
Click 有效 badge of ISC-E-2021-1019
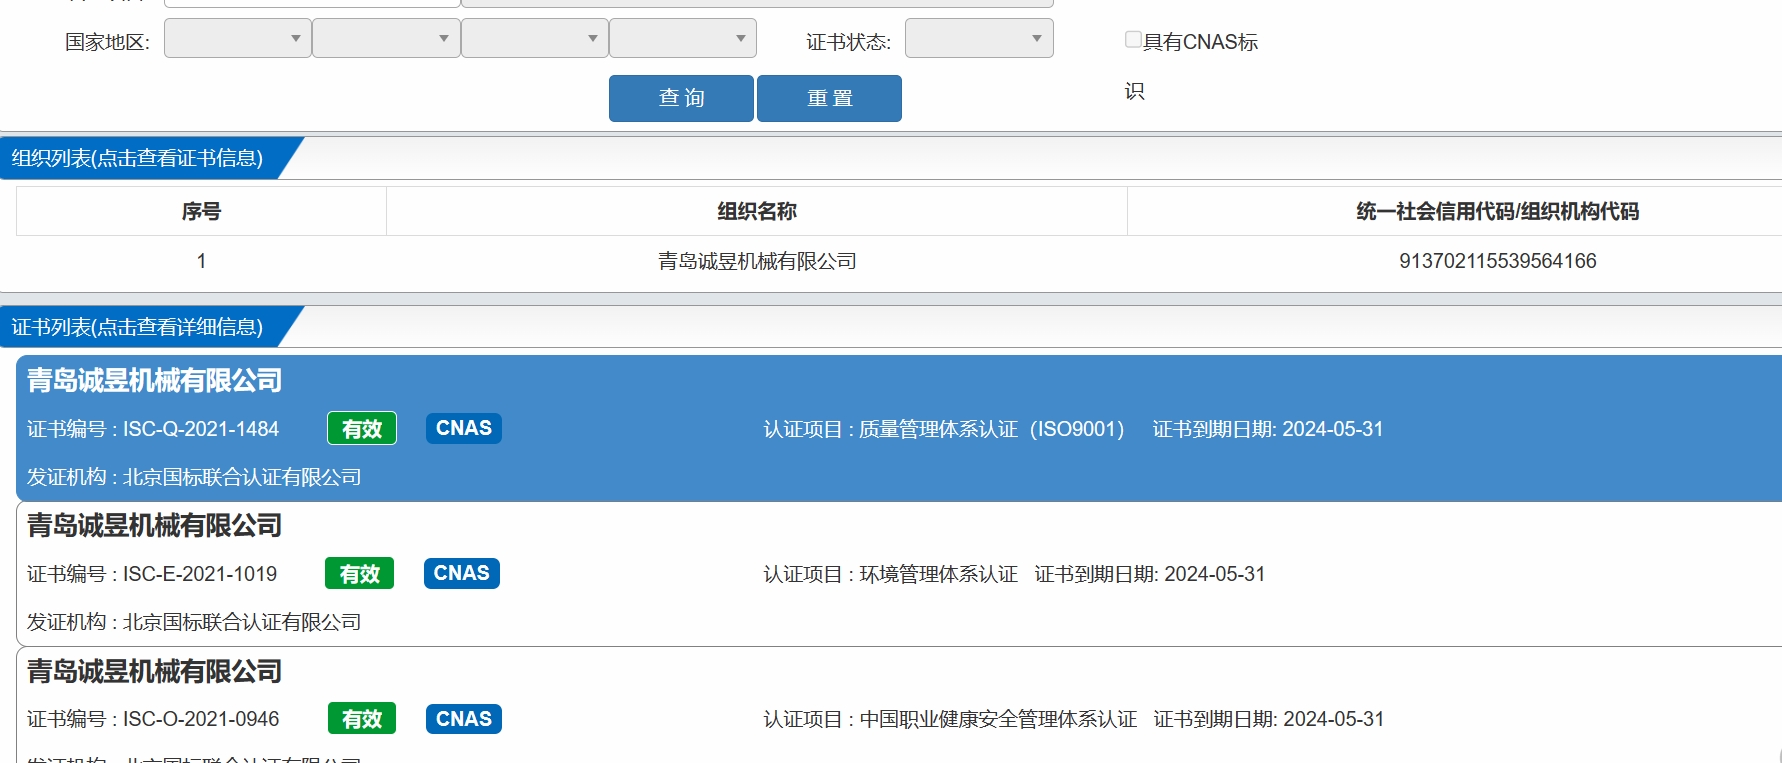360,573
